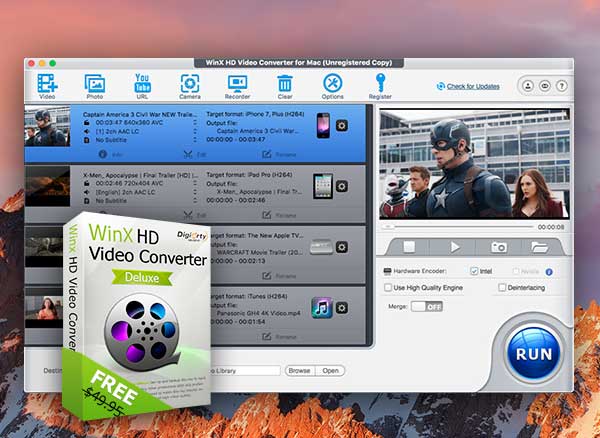This screenshot has height=438, width=600.
Task: Open the destination folder with Open
Action: coord(330,370)
